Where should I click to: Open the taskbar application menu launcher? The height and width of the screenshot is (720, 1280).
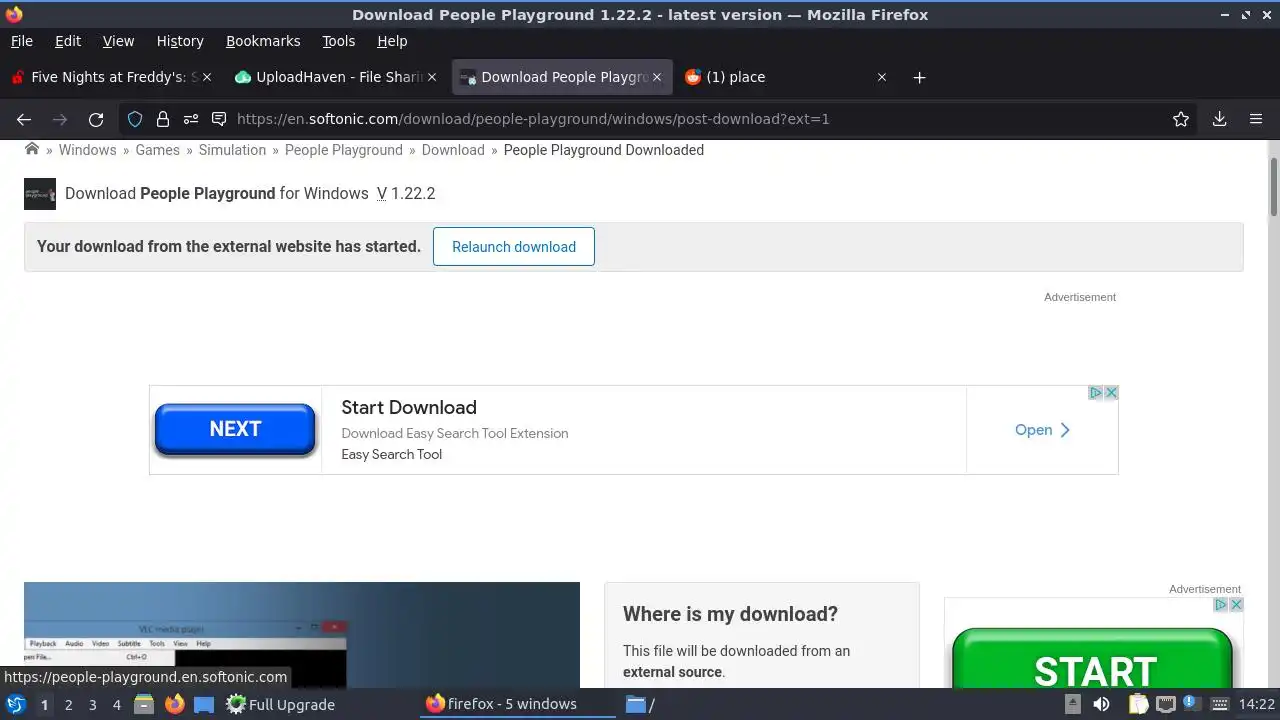[x=16, y=704]
